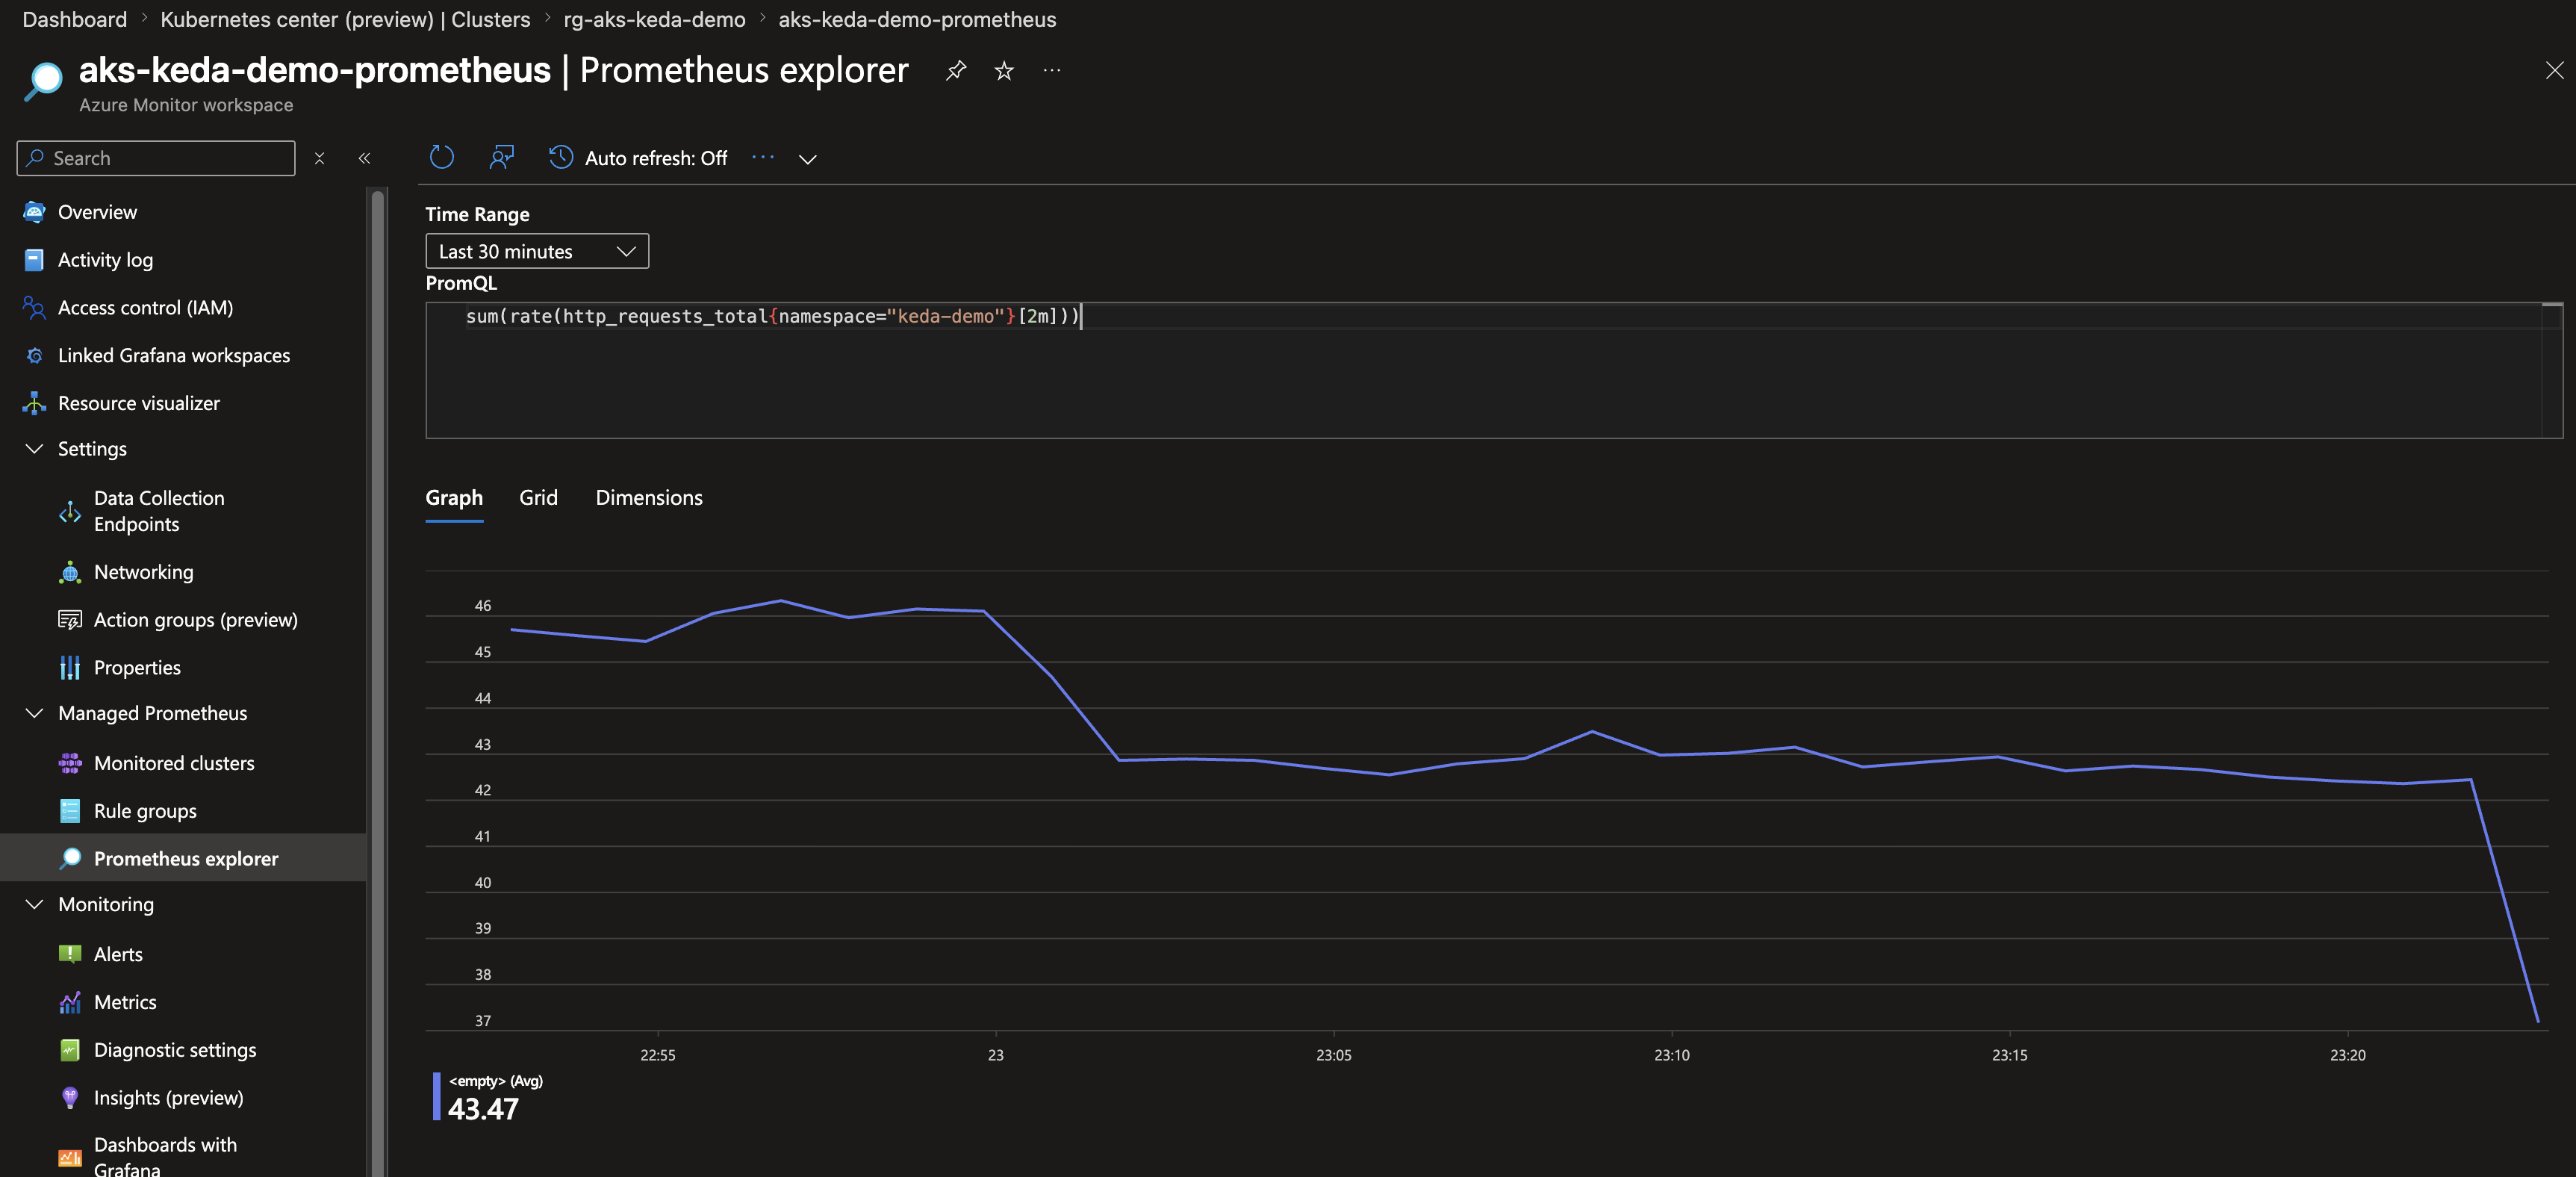Viewport: 2576px width, 1177px height.
Task: Open the Resource visualizer icon
Action: pyautogui.click(x=34, y=403)
